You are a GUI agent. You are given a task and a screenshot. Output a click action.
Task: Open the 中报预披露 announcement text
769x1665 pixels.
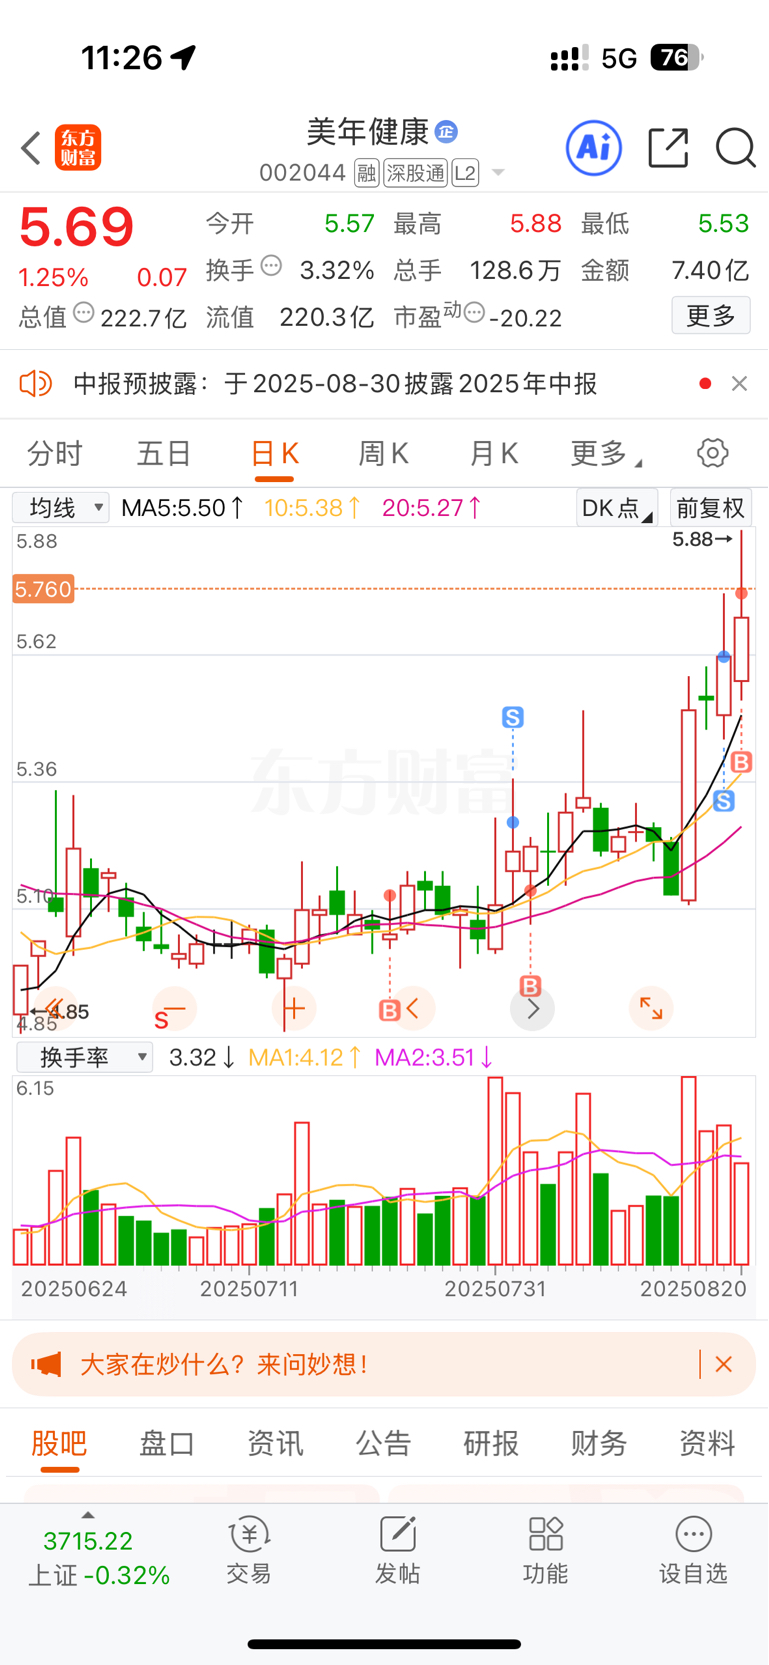pyautogui.click(x=335, y=384)
